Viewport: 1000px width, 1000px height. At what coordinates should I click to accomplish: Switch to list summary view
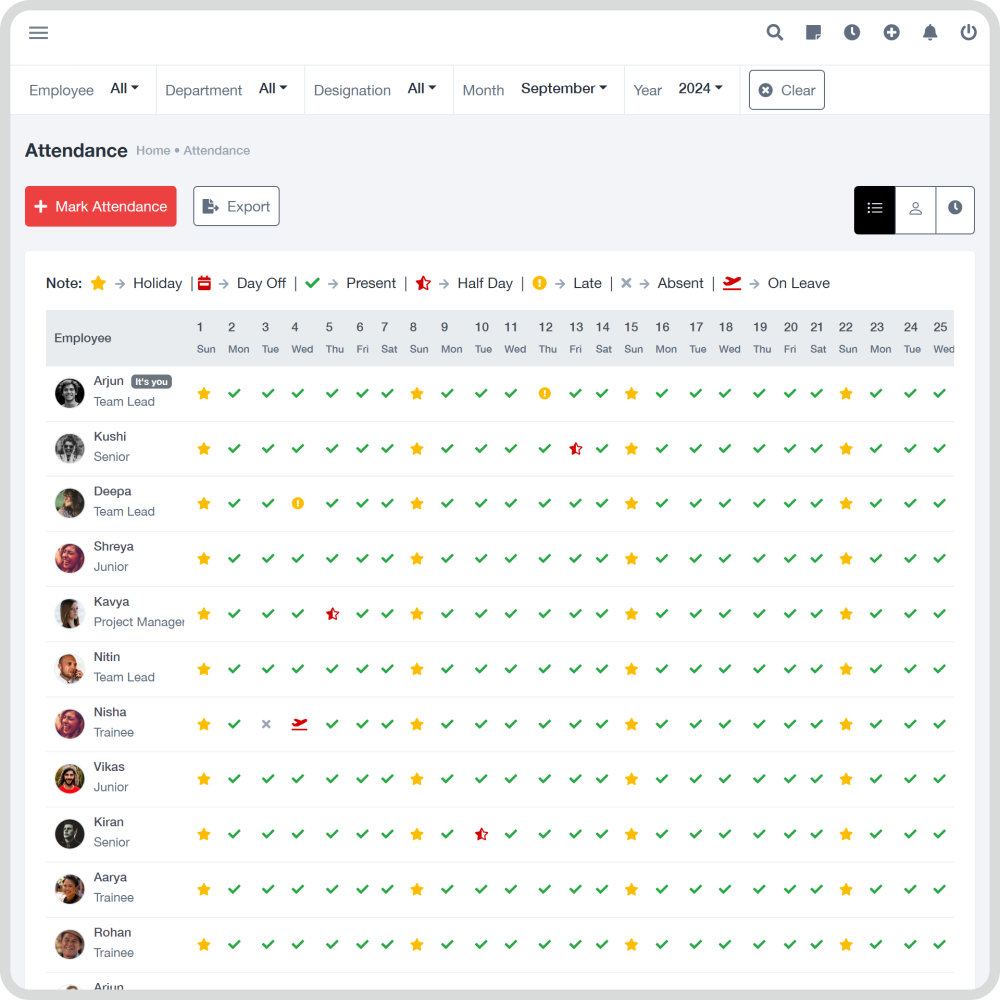click(x=874, y=210)
